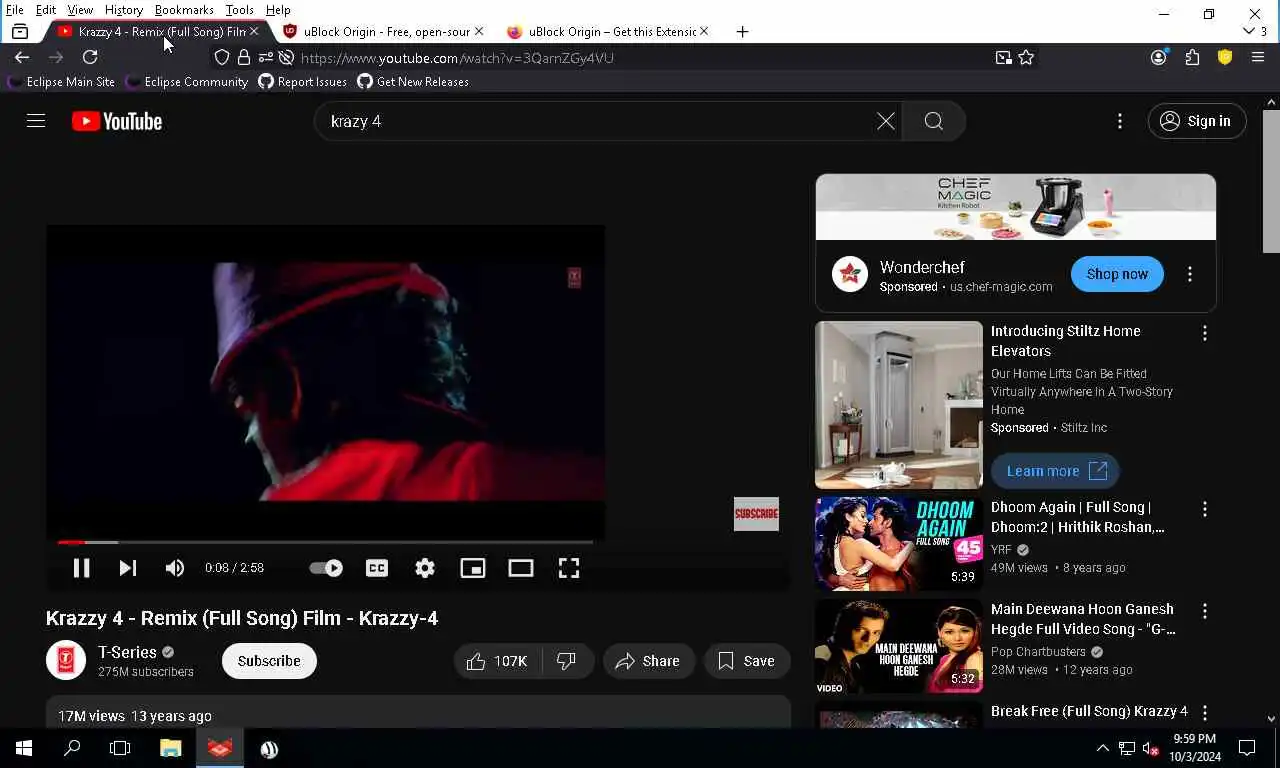The image size is (1280, 768).
Task: Click the Chef Magic banner ad
Action: [x=1015, y=207]
